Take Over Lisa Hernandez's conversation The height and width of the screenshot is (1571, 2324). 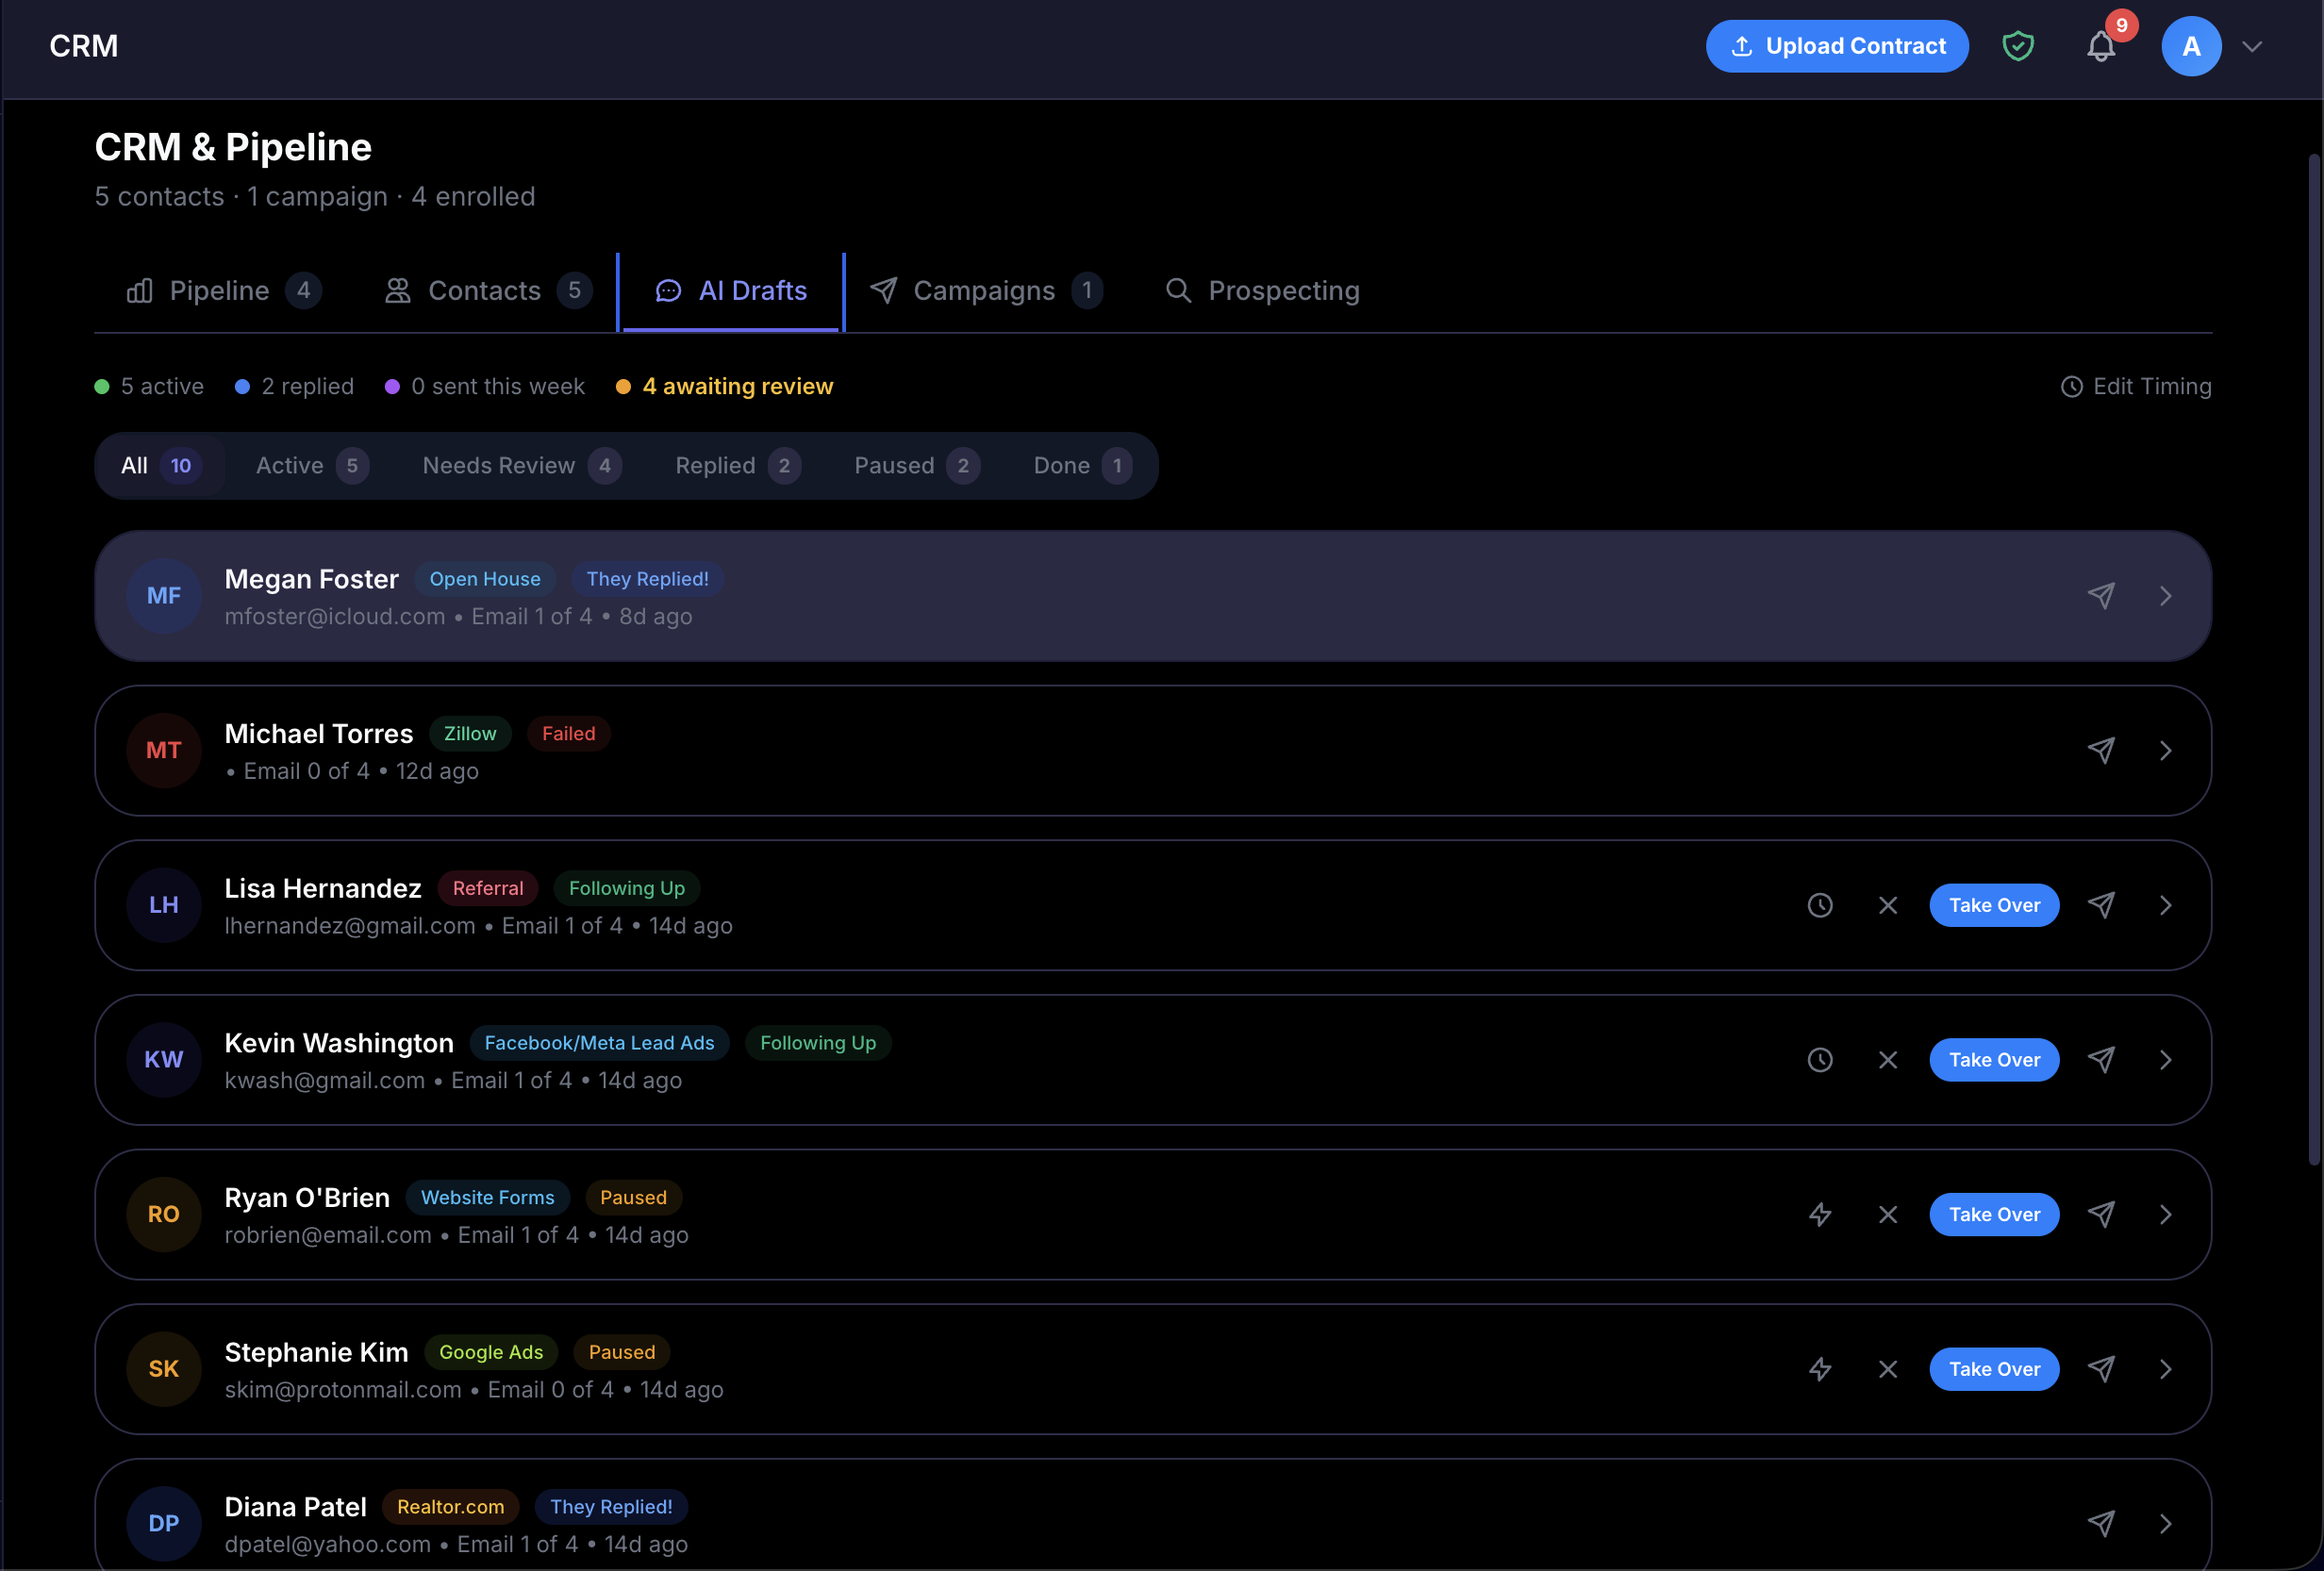point(1993,905)
